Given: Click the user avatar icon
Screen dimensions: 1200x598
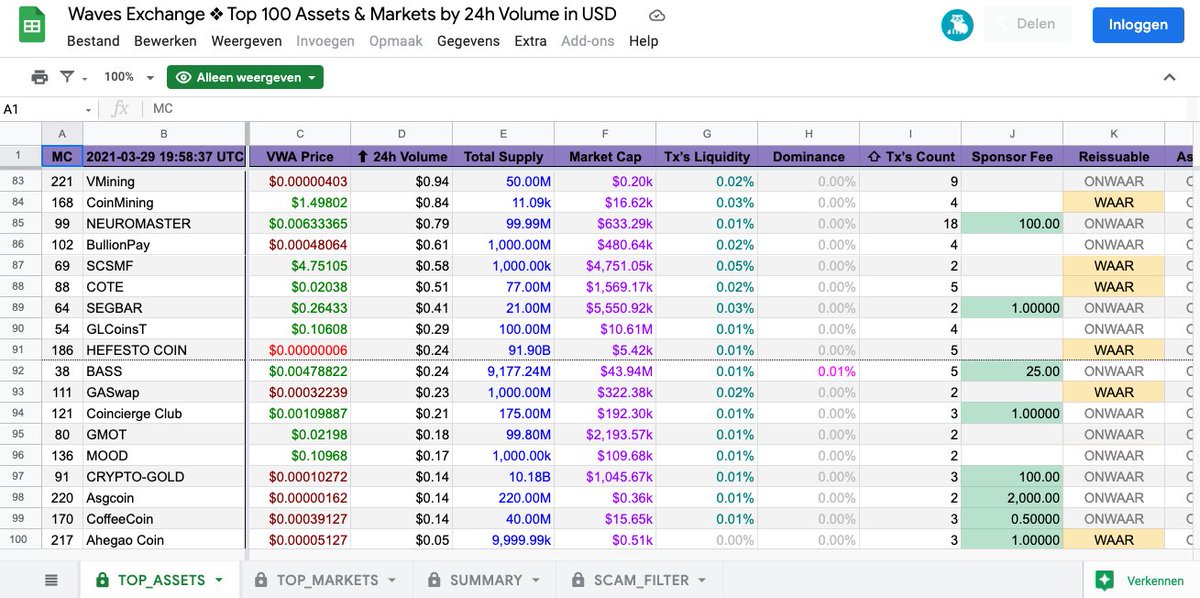Looking at the screenshot, I should [957, 25].
